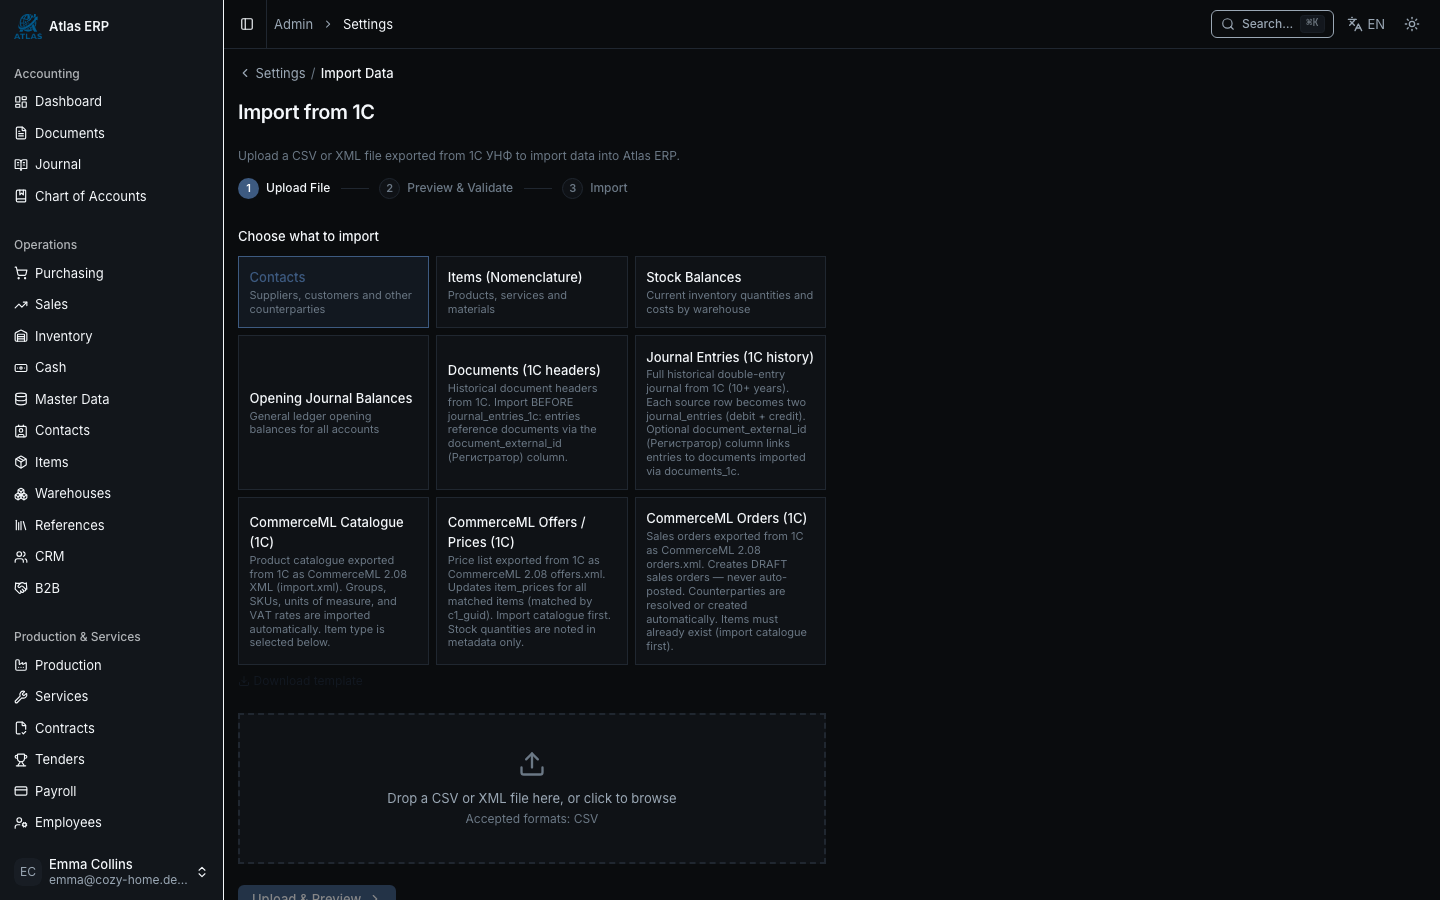Select the Items (Nomenclature) import card
Image resolution: width=1440 pixels, height=900 pixels.
[x=532, y=292]
